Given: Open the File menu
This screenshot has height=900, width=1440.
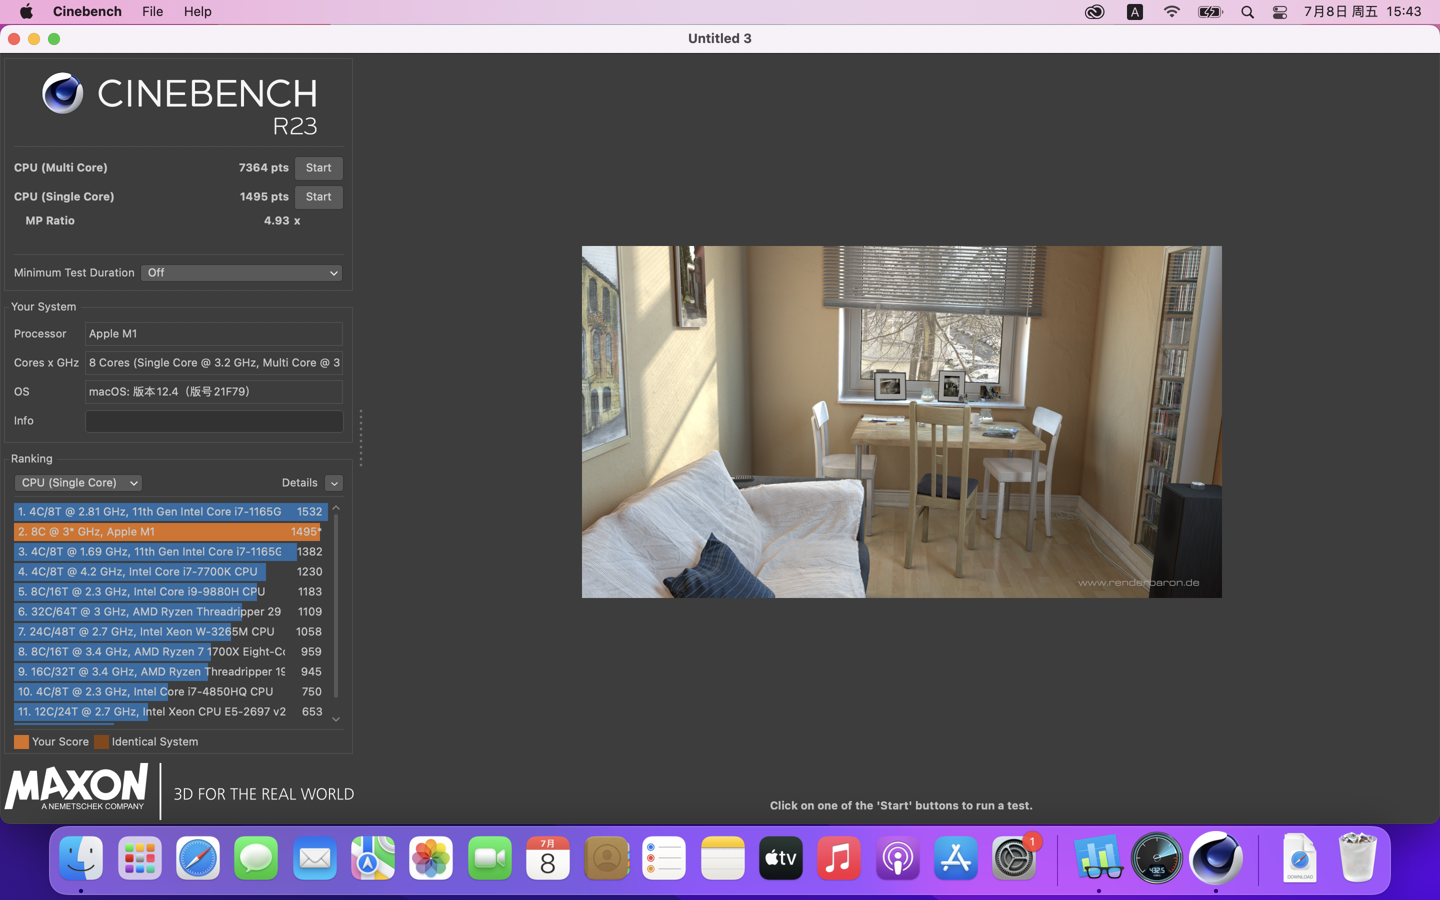Looking at the screenshot, I should (x=152, y=12).
